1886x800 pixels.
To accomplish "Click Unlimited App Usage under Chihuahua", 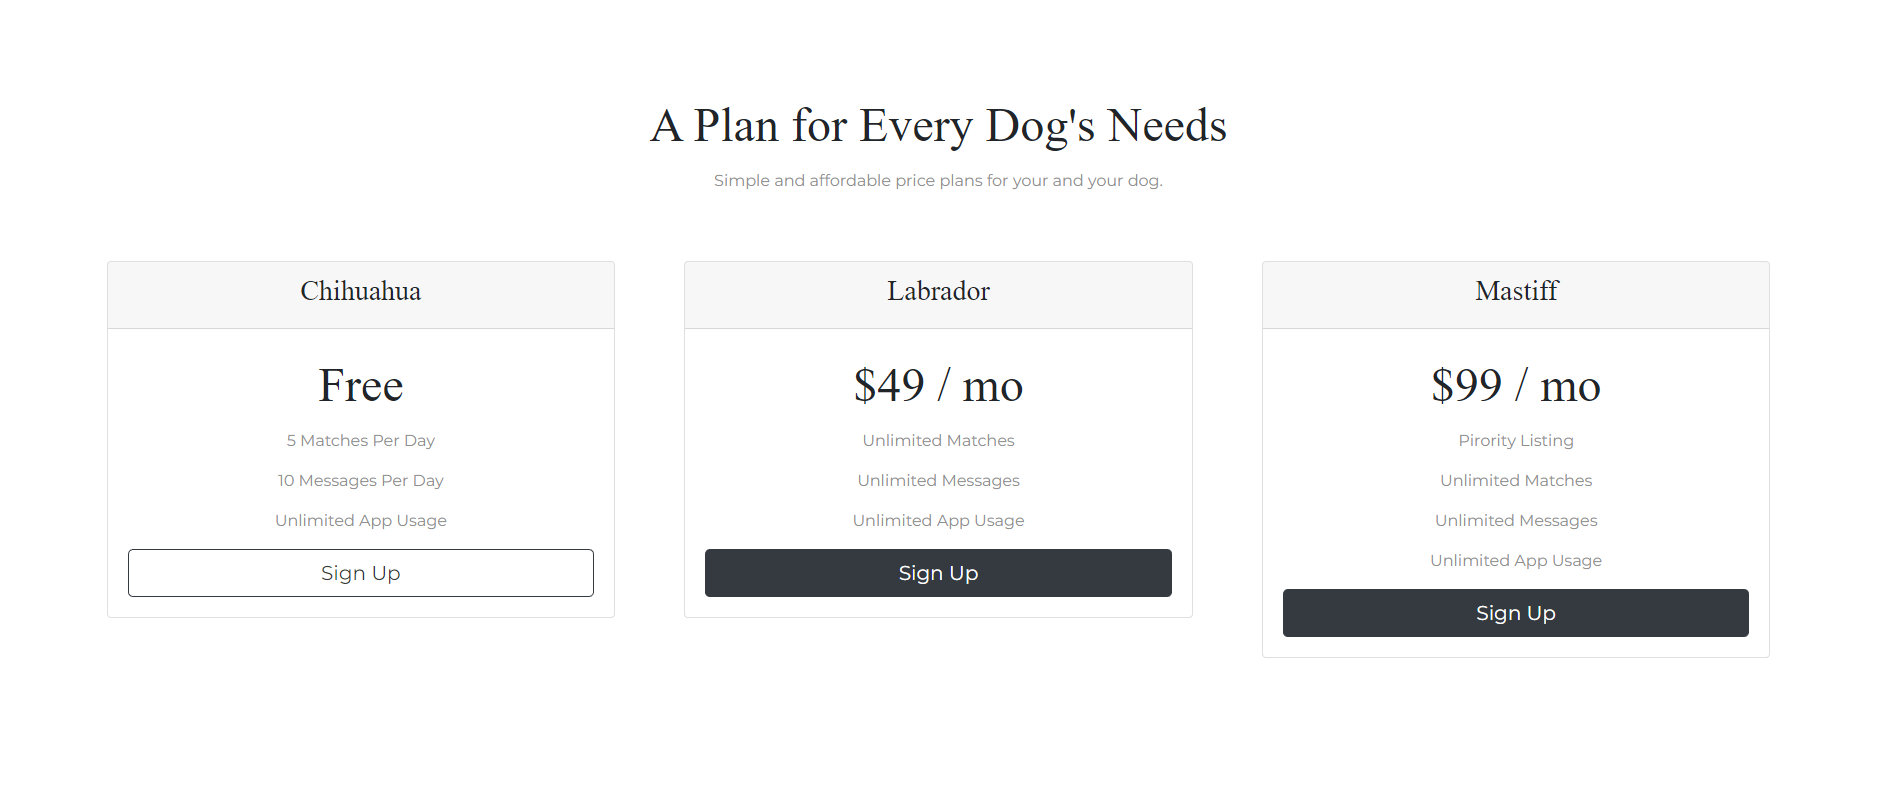I will (x=360, y=520).
